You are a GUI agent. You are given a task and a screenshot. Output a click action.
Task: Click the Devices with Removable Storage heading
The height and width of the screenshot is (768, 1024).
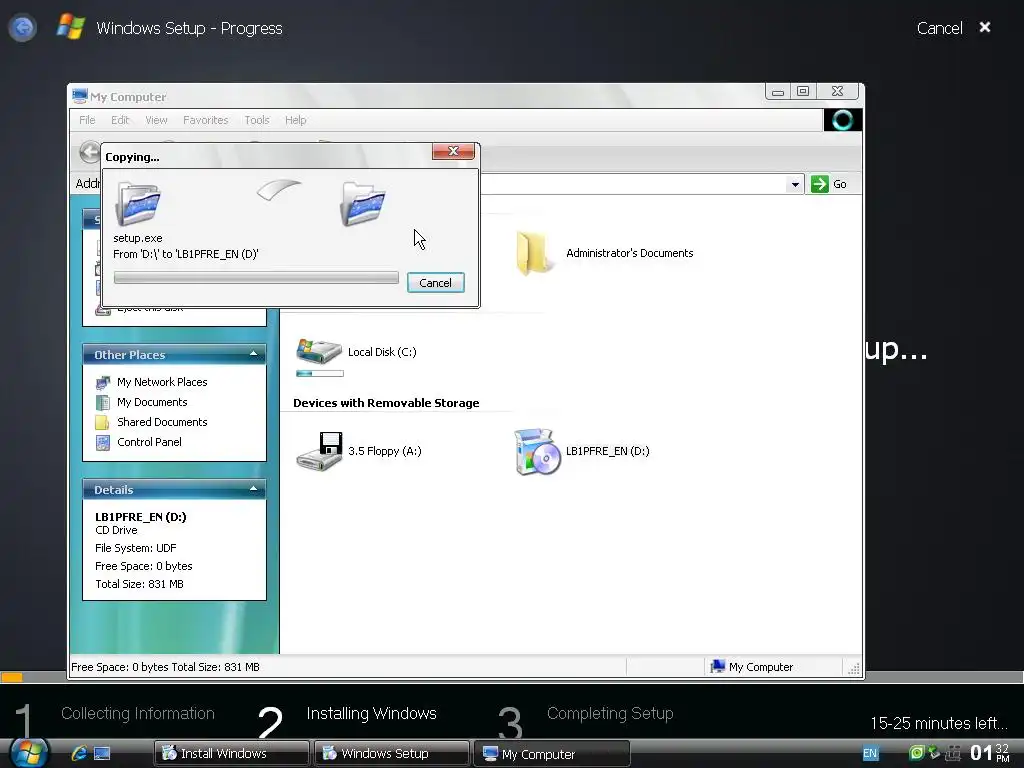click(386, 403)
